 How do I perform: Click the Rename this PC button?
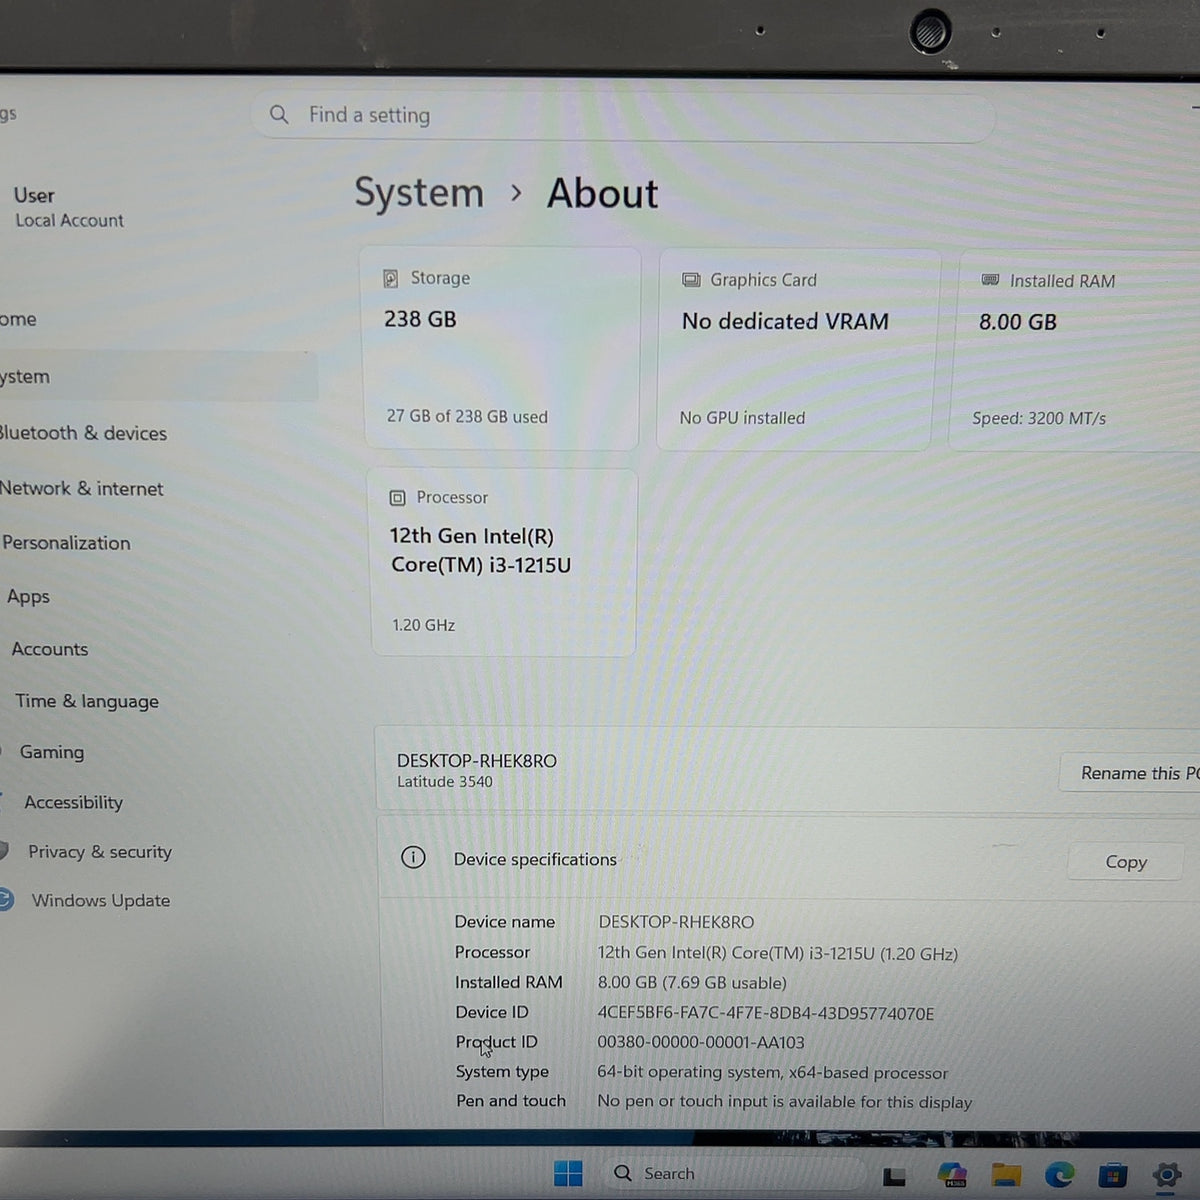pos(1130,773)
